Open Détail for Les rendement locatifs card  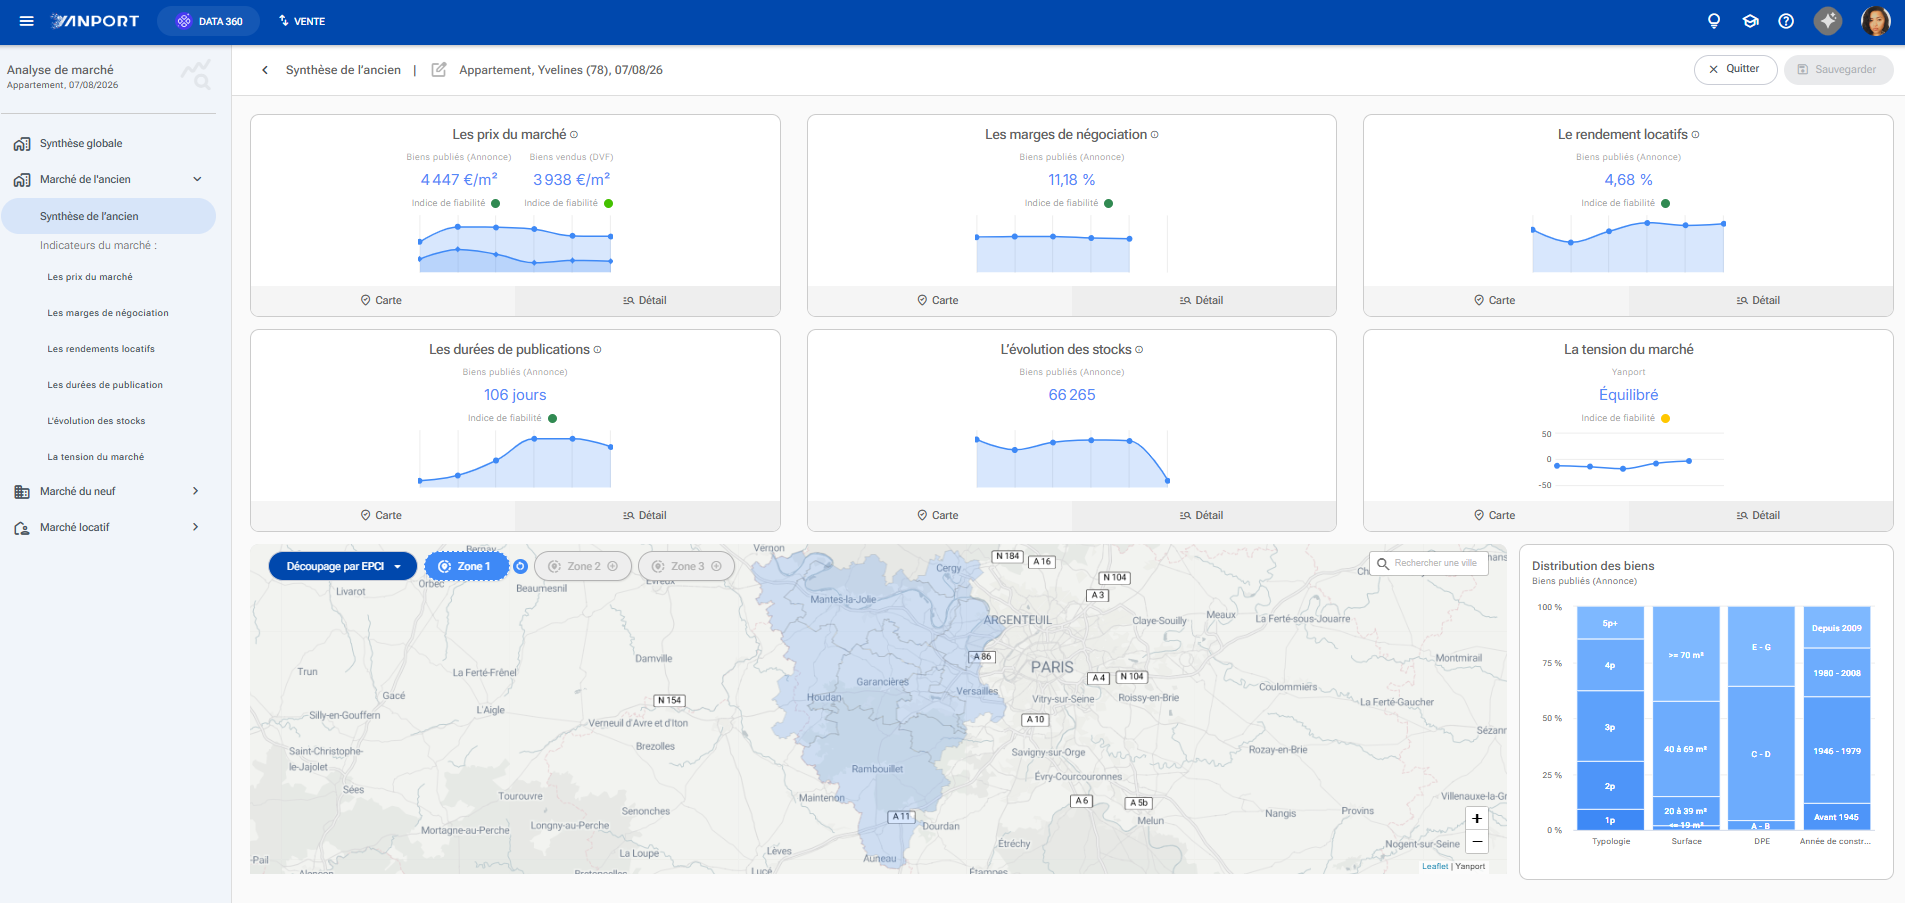coord(1760,300)
